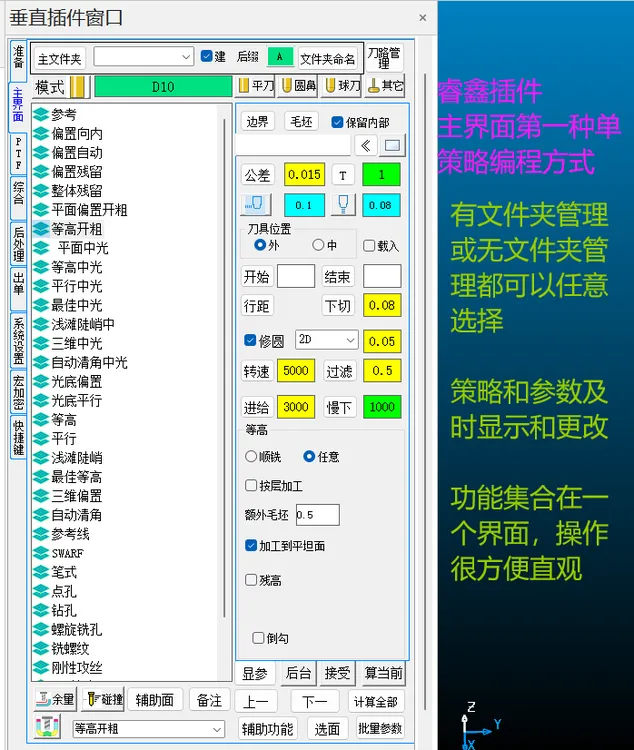The width and height of the screenshot is (634, 750).
Task: Select the 中 tool position radio
Action: click(x=318, y=245)
